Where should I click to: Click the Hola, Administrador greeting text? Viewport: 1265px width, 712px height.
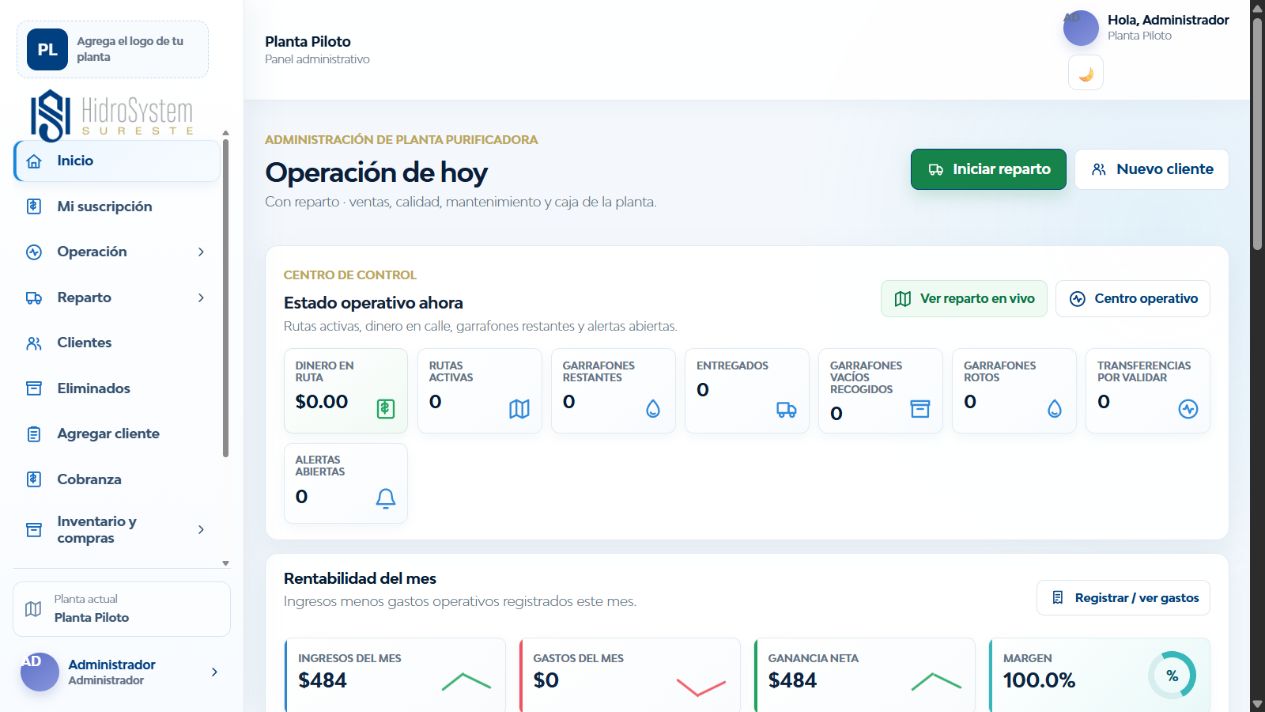[x=1168, y=20]
